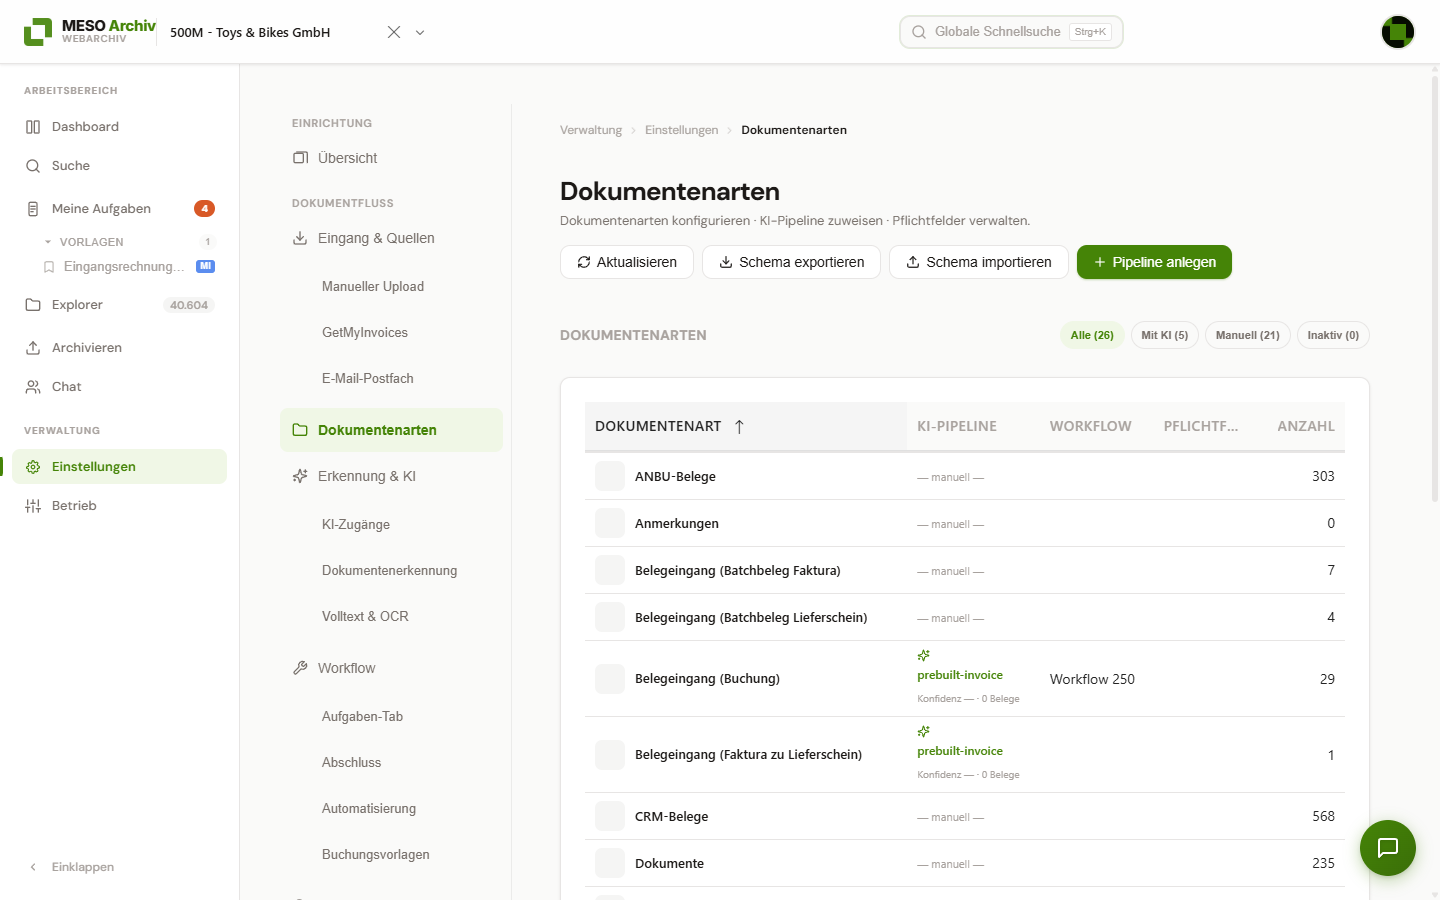Select Dokumentenarten in settings menu
Image resolution: width=1440 pixels, height=900 pixels.
(x=391, y=430)
